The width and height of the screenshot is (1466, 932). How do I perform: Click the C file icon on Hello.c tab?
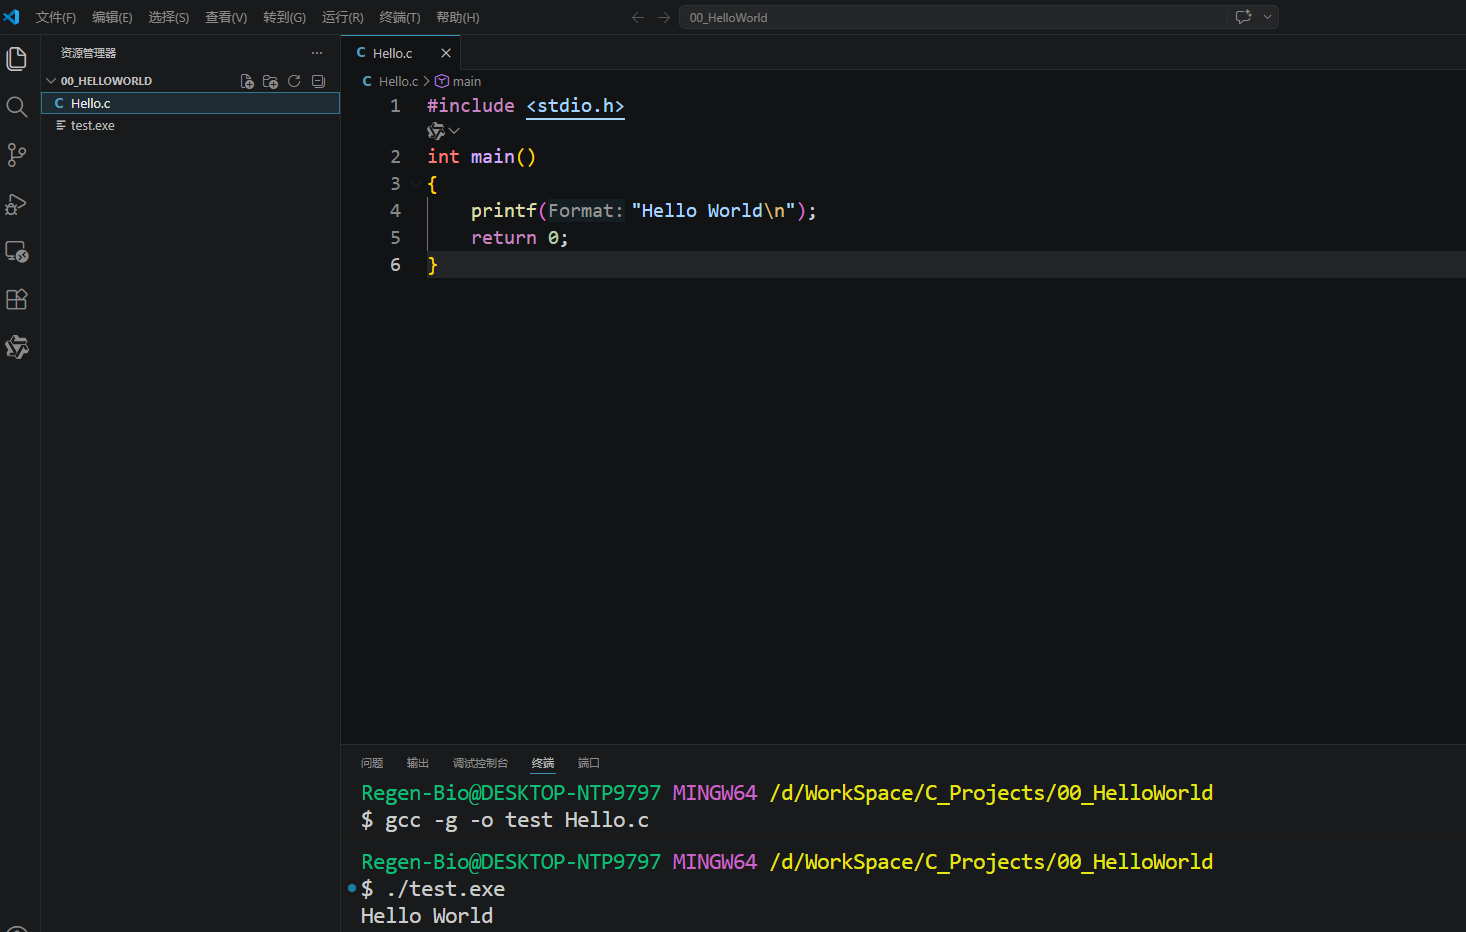[361, 53]
